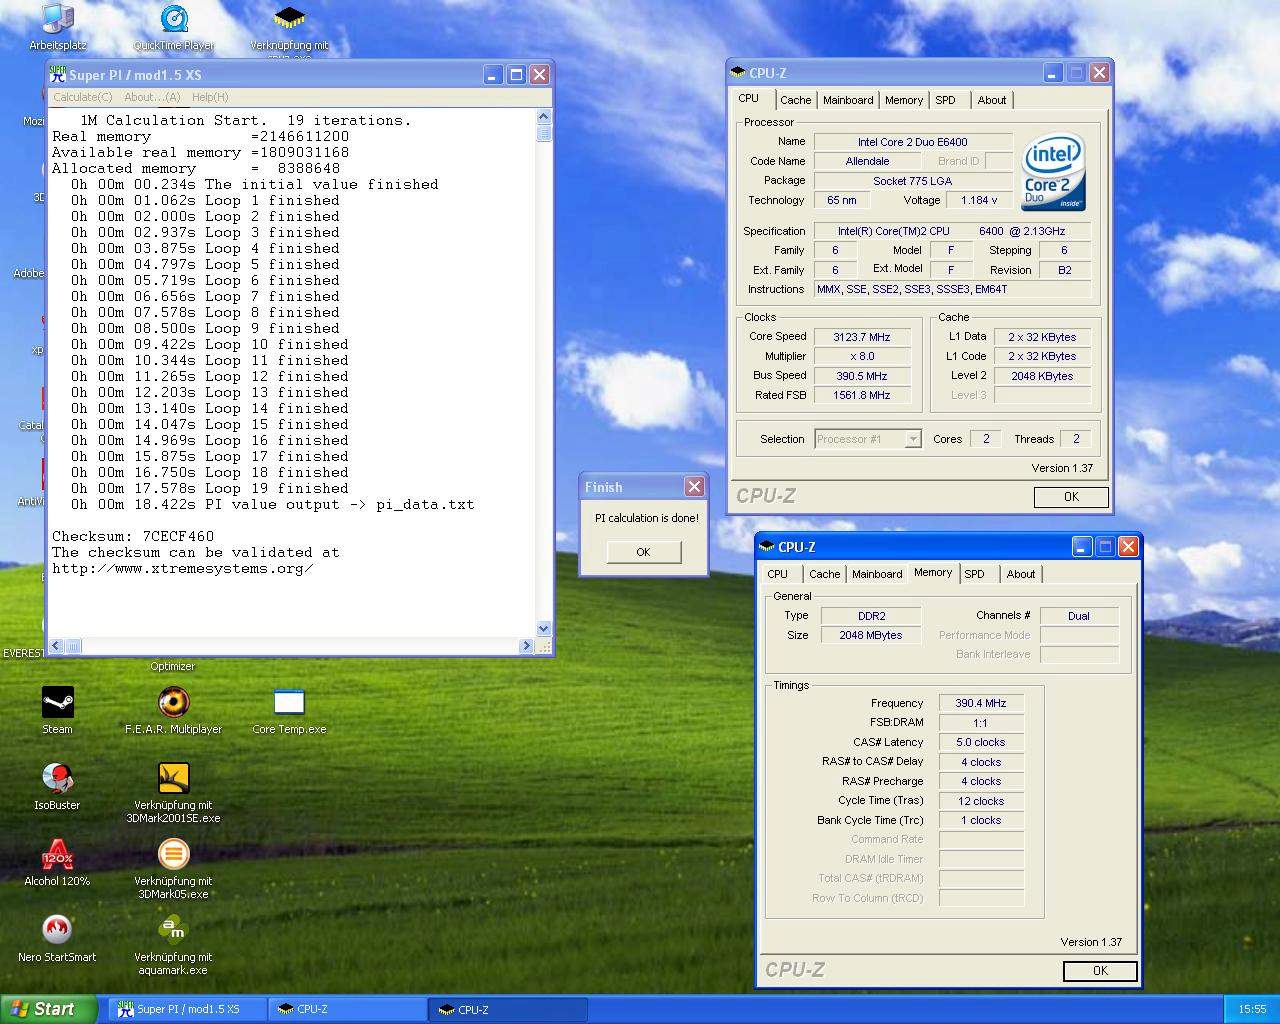Switch to Mainboard tab in upper CPU-Z
1280x1024 pixels.
pos(848,100)
